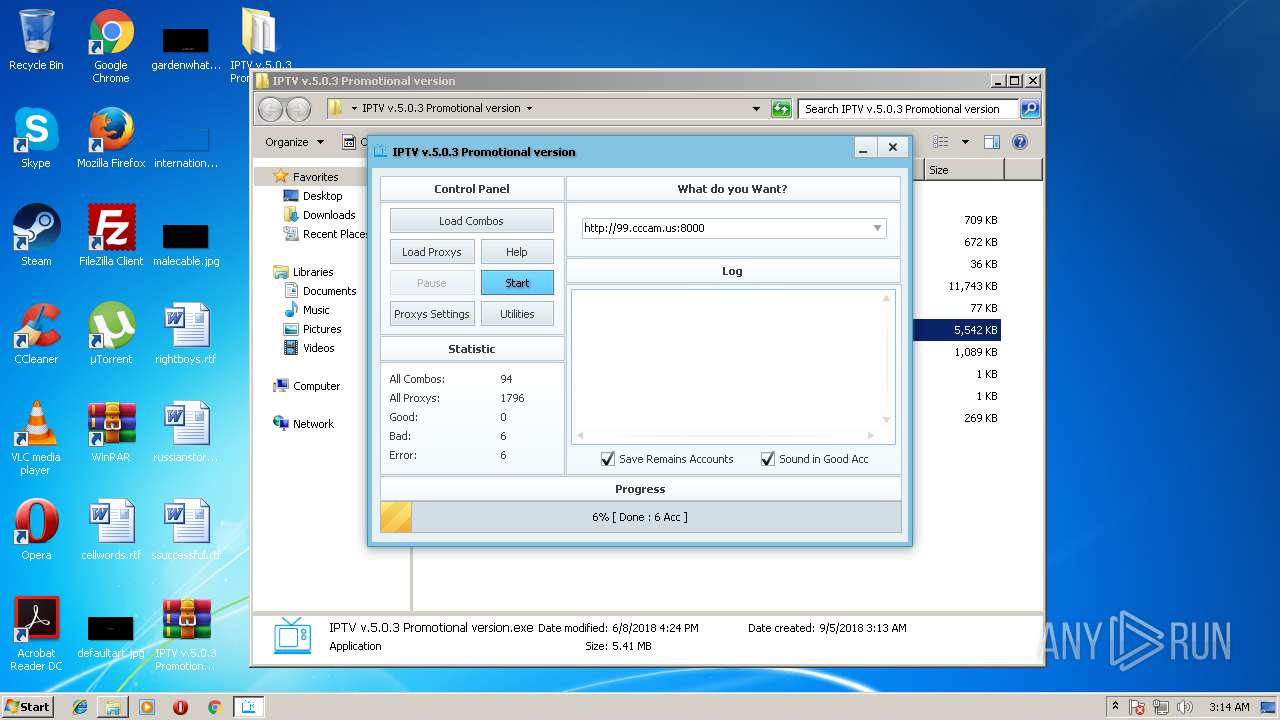Select Computer in the navigation pane

306,386
